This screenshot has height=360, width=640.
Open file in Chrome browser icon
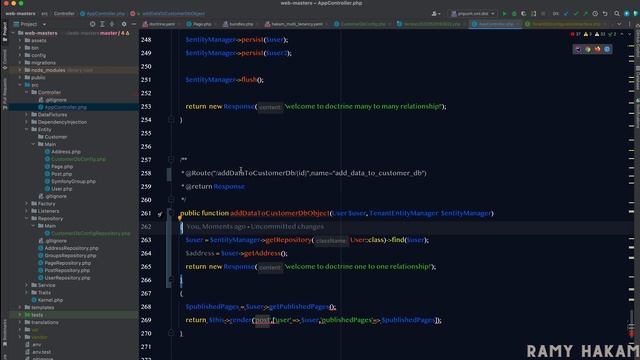coord(588,49)
